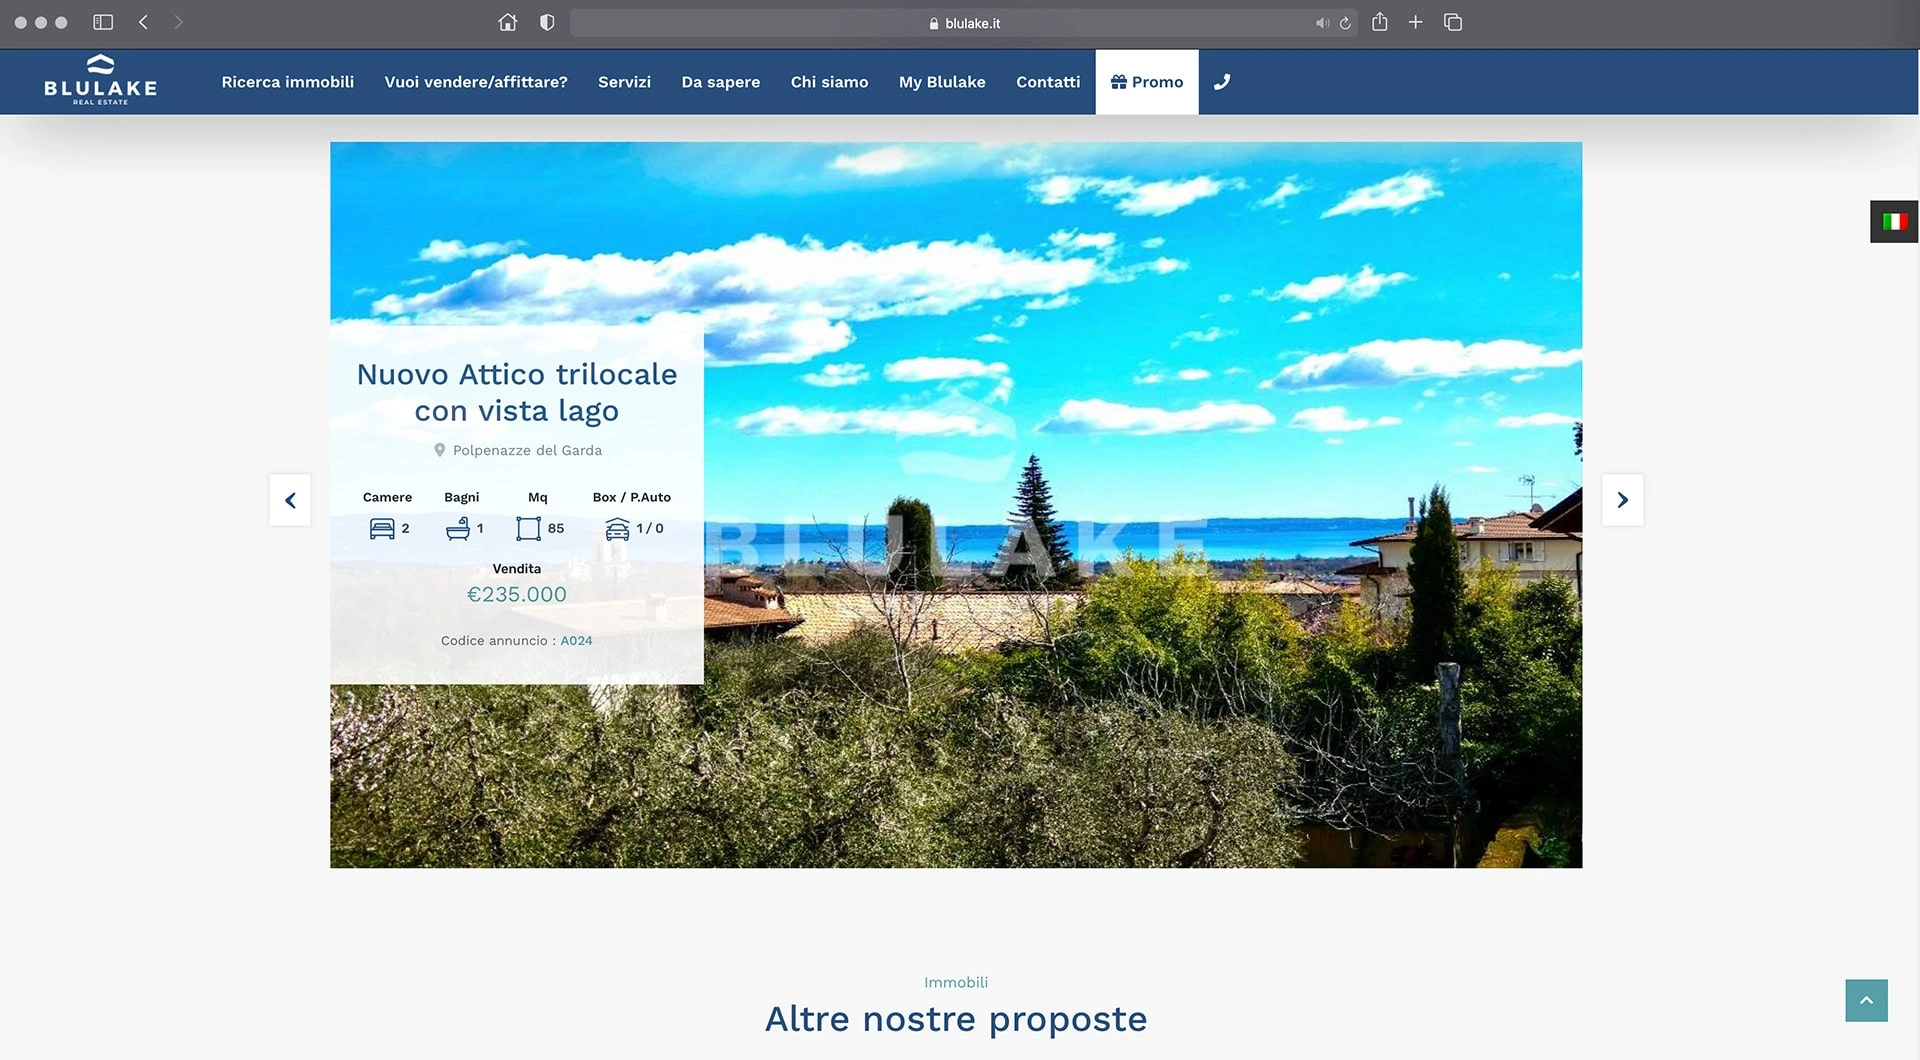The image size is (1920, 1060).
Task: Open the Promo tab
Action: pyautogui.click(x=1147, y=82)
